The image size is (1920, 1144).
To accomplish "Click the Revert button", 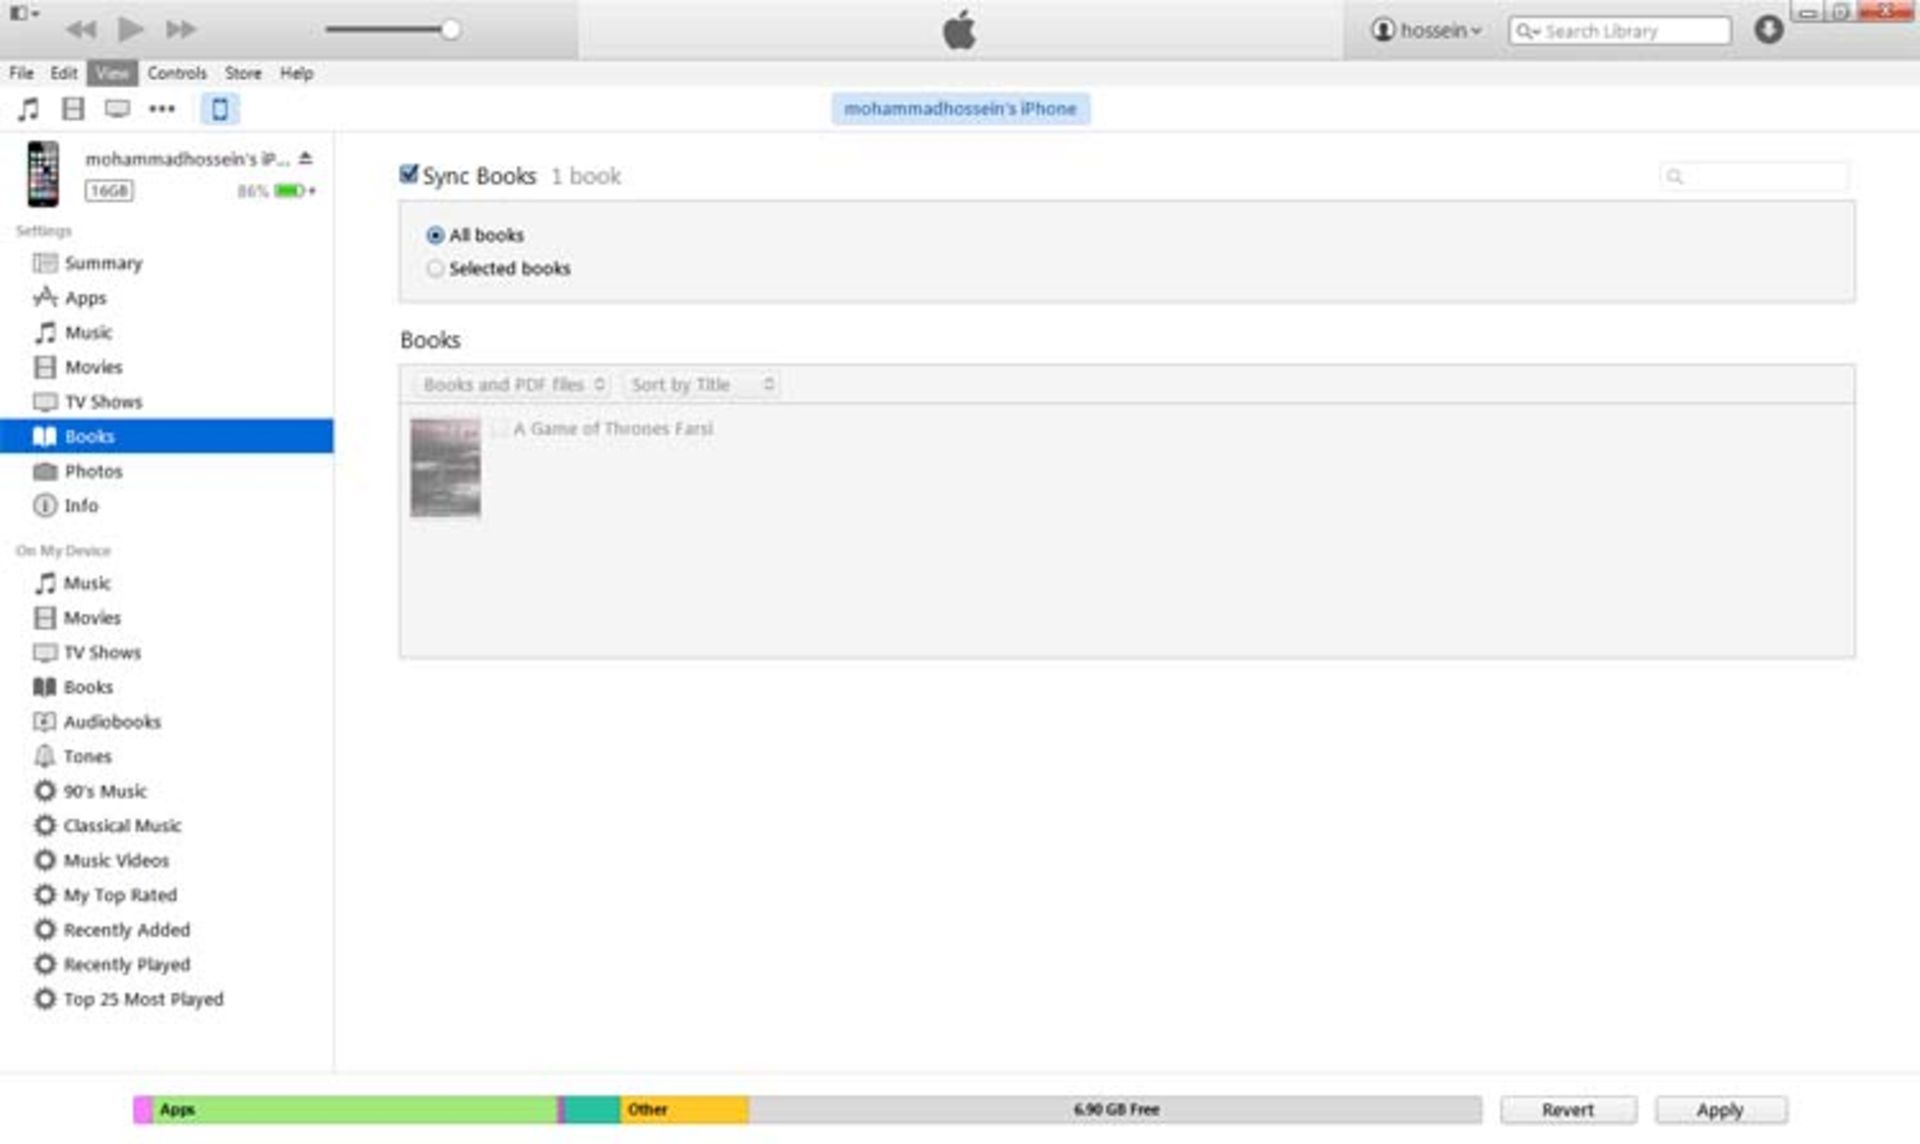I will pos(1568,1110).
